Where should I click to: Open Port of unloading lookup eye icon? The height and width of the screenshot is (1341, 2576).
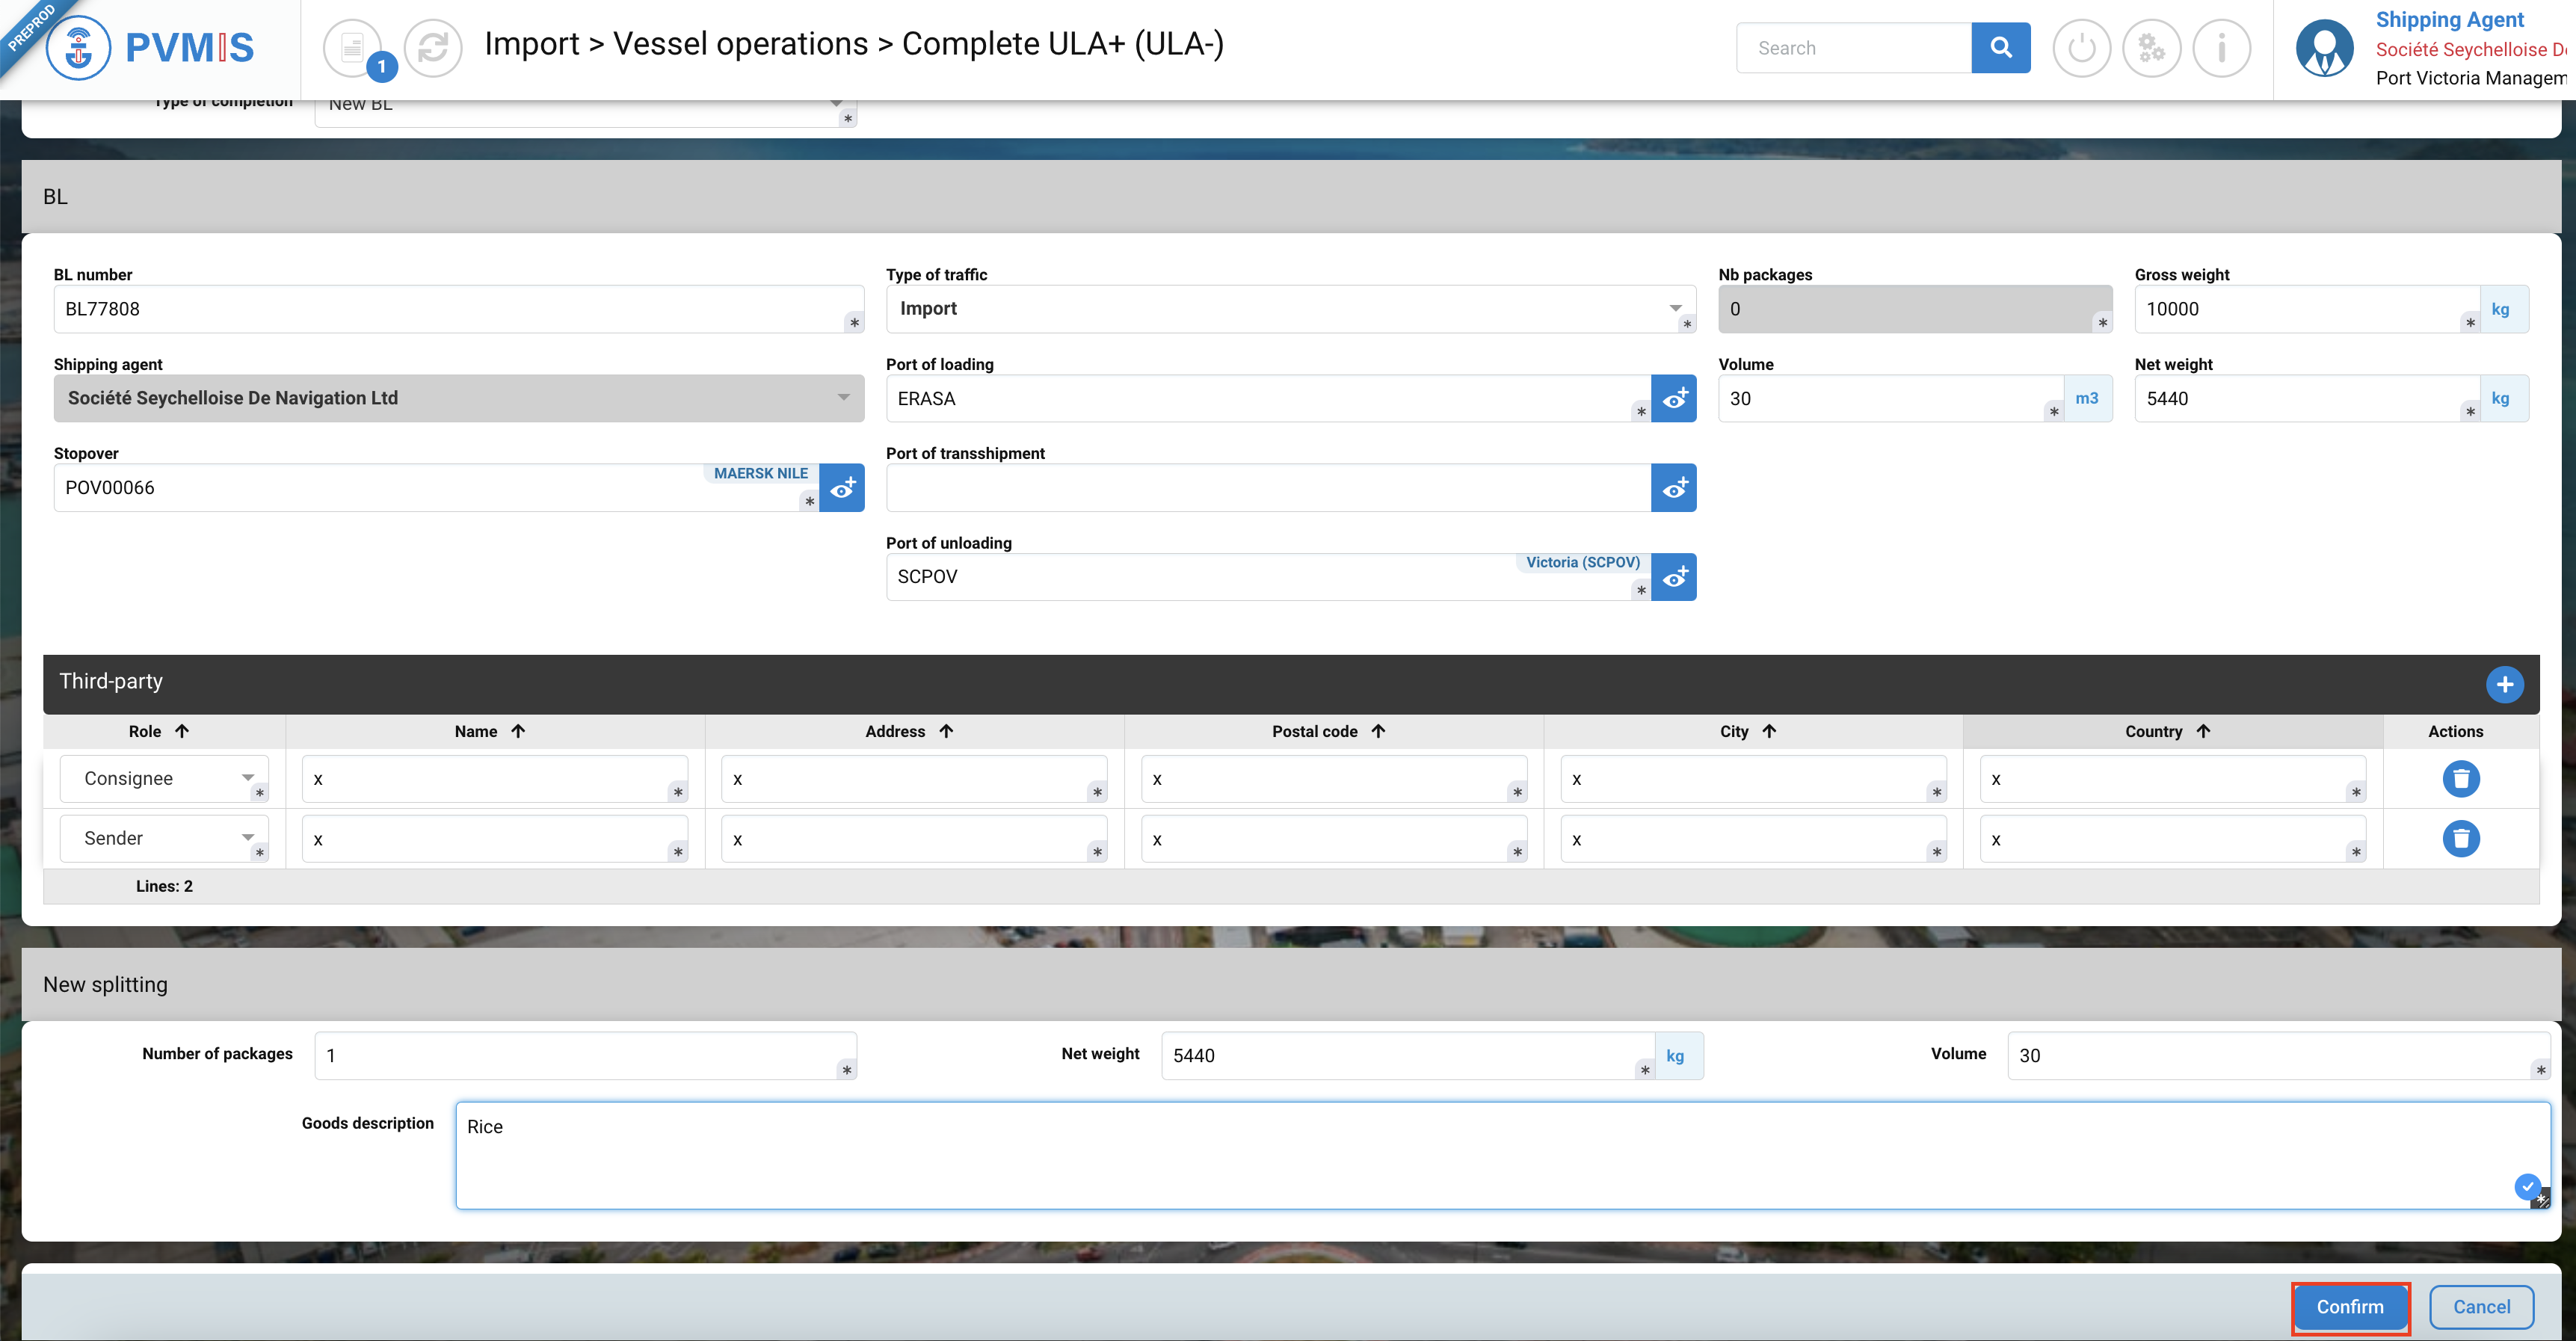[x=1673, y=577]
